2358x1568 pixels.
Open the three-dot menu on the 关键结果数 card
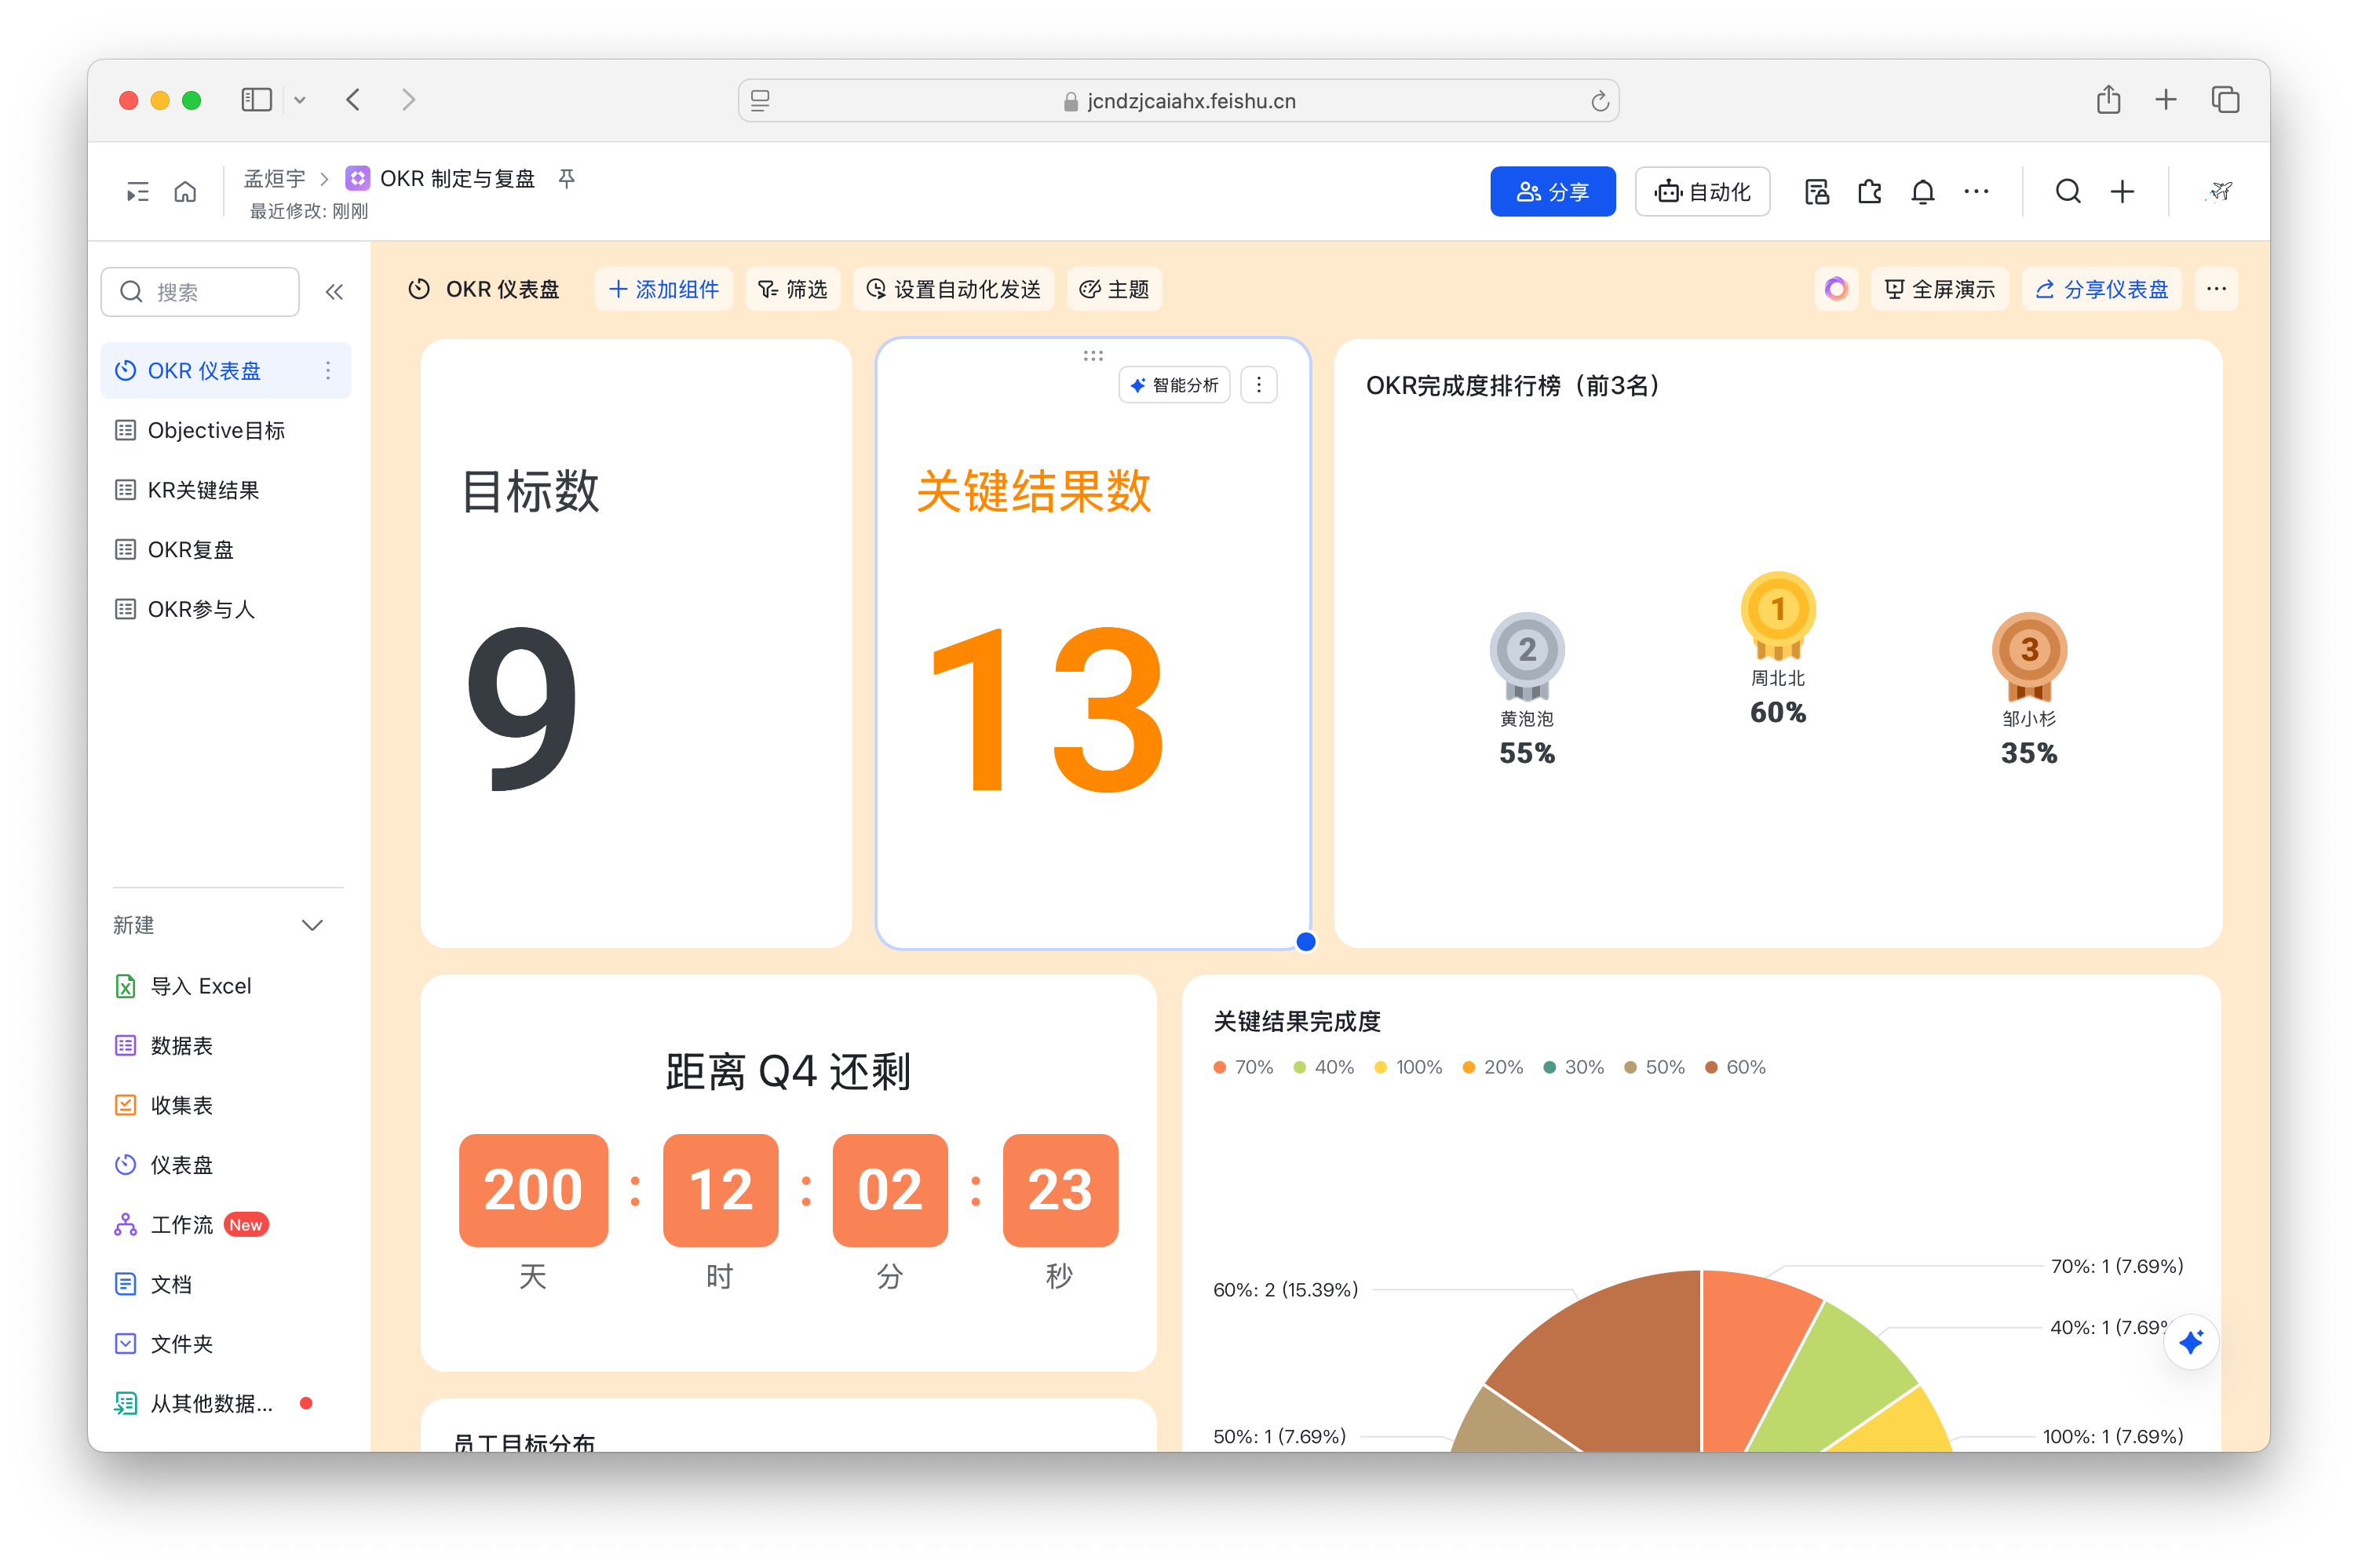pyautogui.click(x=1258, y=385)
